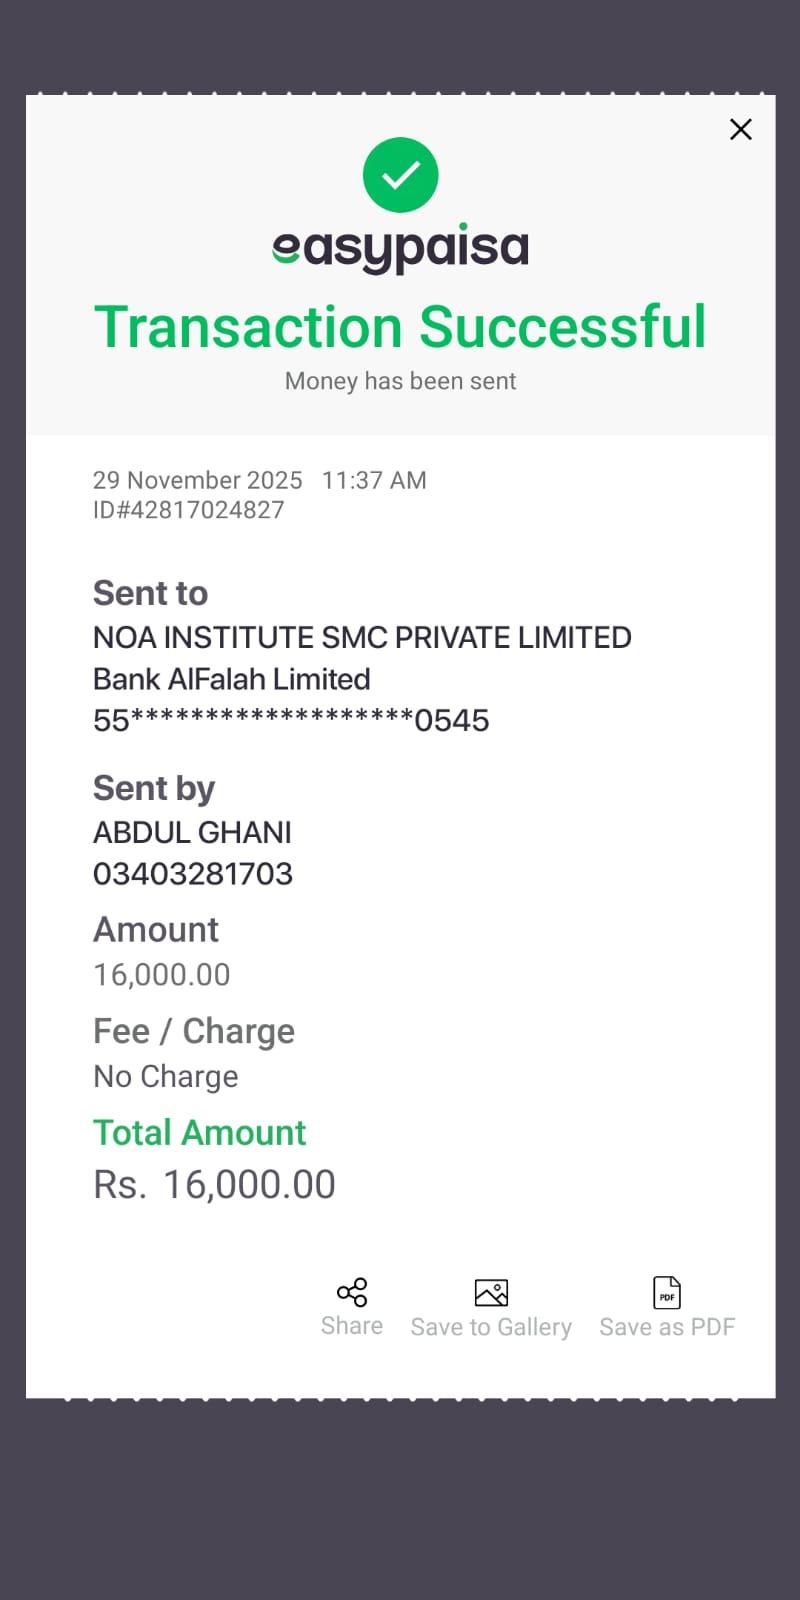800x1600 pixels.
Task: Tap the 29 November 2025 date text
Action: click(x=197, y=480)
